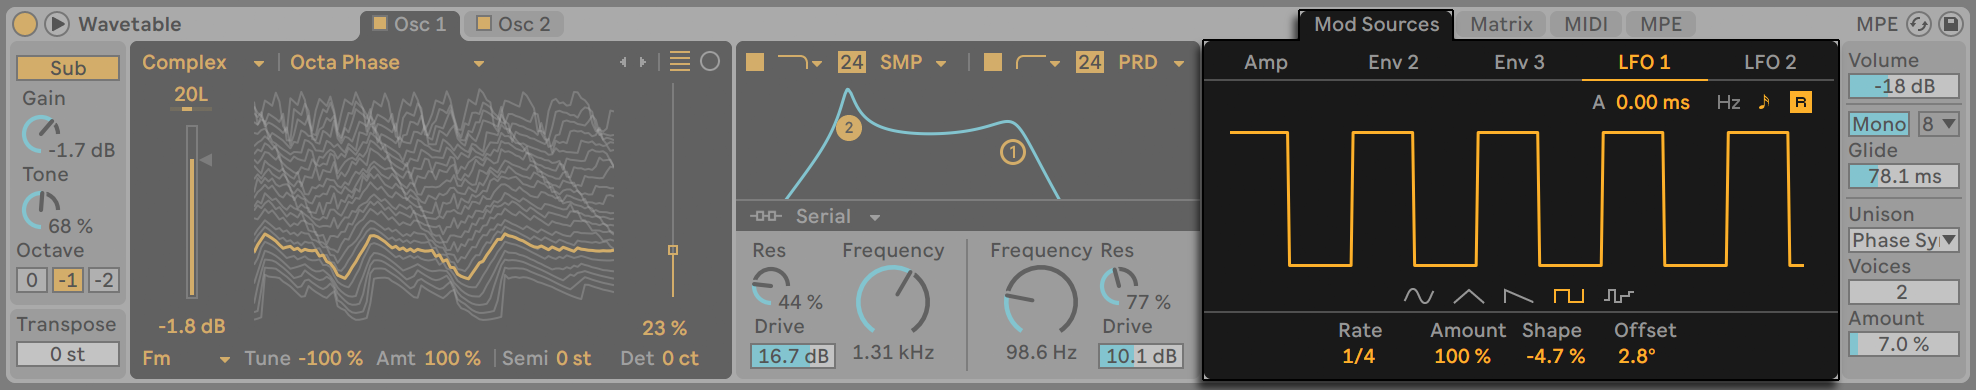Switch to the Osc 2 tab
Viewport: 1976px width, 390px height.
514,24
